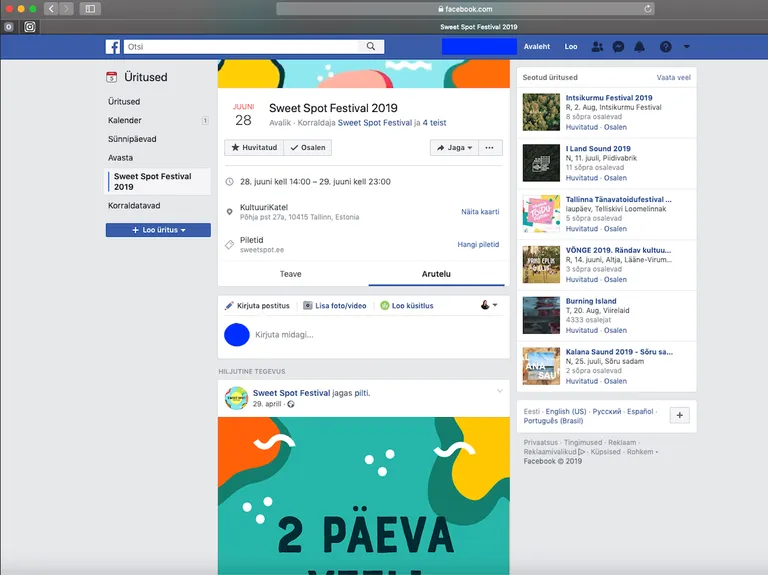This screenshot has height=575, width=768.
Task: Click Huvitatud under Burning Island
Action: click(582, 330)
